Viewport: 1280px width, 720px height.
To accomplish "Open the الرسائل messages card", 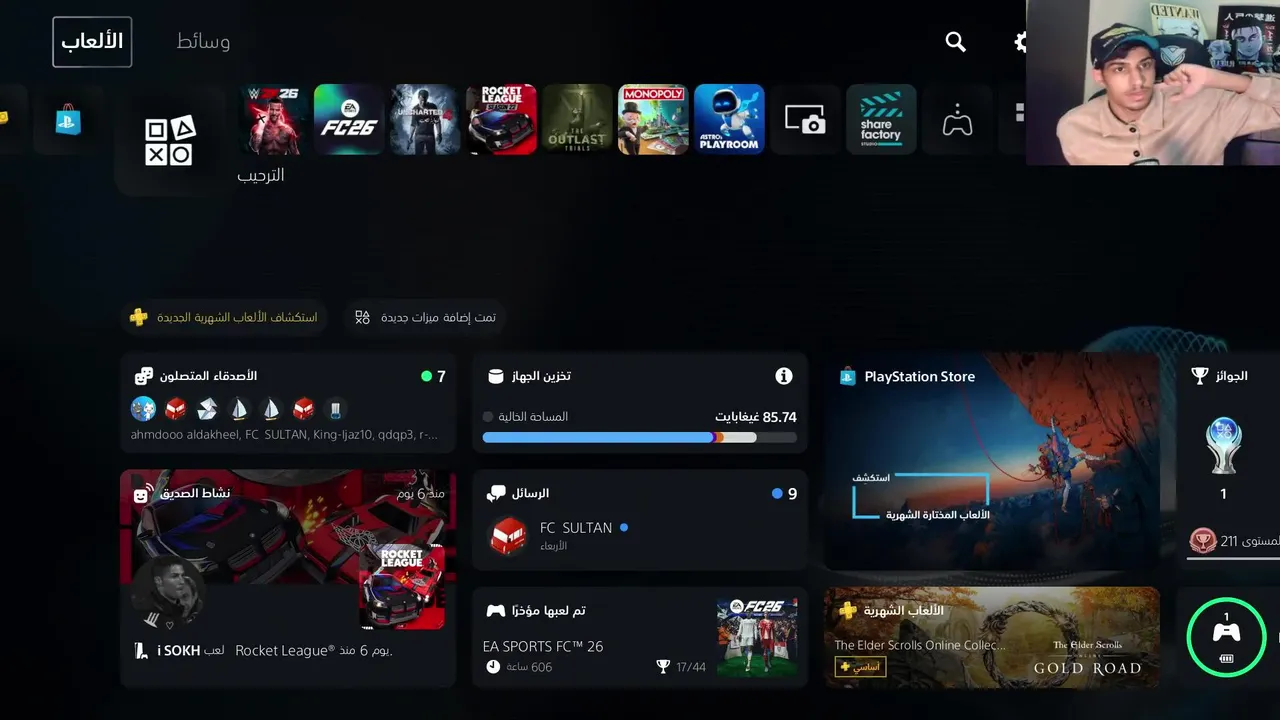I will pos(640,520).
